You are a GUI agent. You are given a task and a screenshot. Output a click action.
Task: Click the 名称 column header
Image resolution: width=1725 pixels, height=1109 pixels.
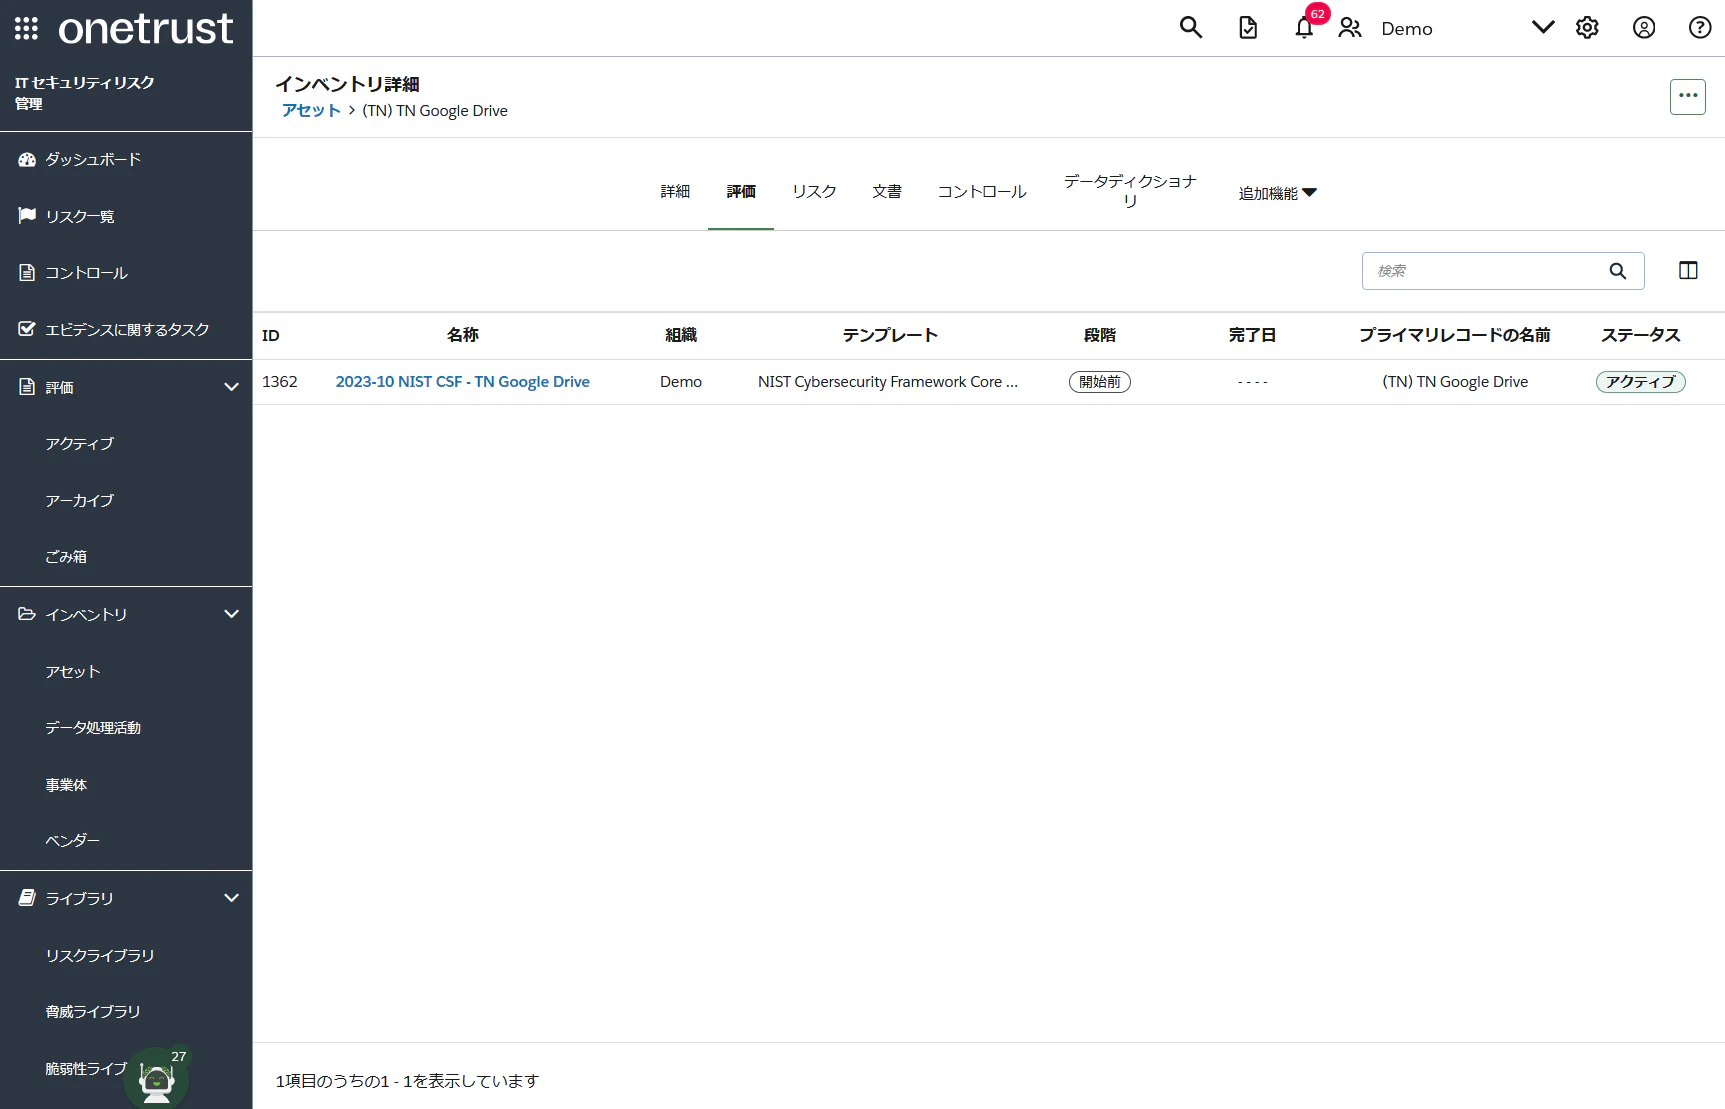pyautogui.click(x=463, y=336)
